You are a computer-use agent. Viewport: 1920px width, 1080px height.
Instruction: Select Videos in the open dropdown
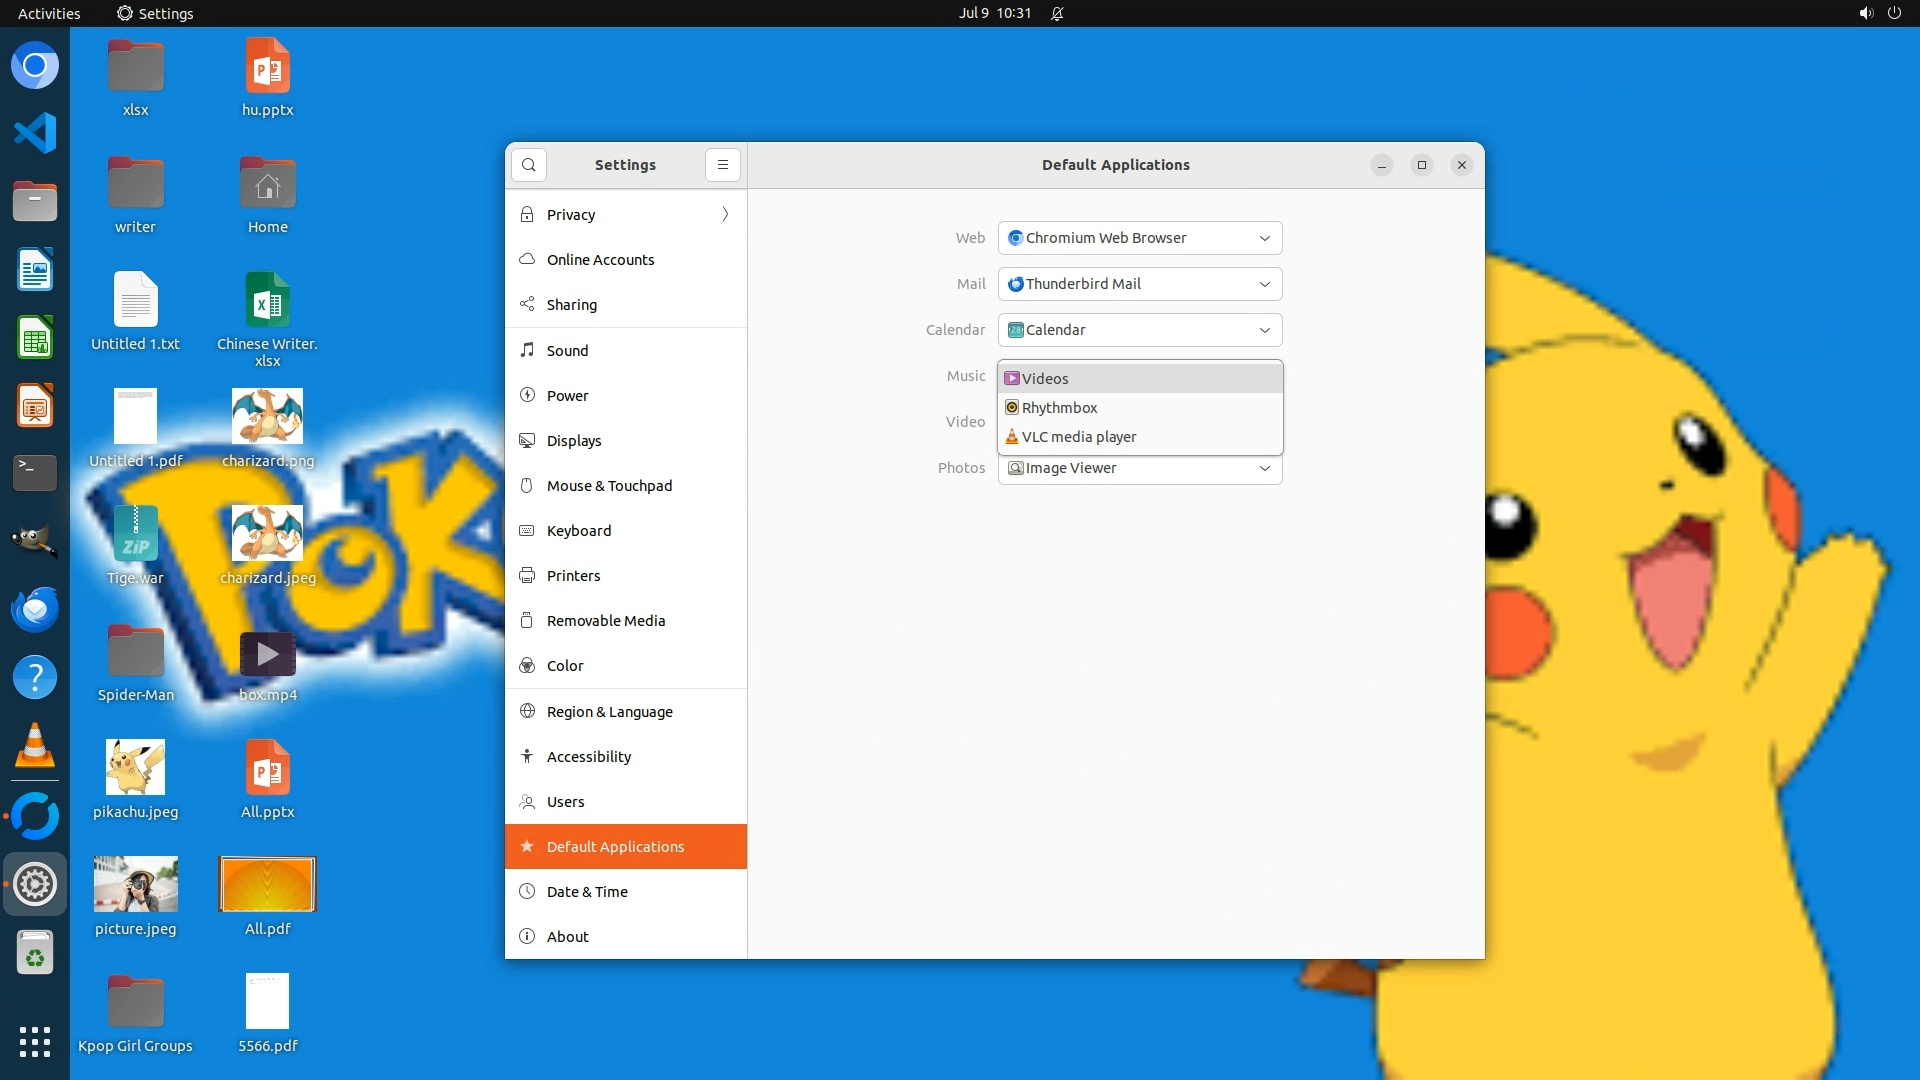[x=1045, y=378]
